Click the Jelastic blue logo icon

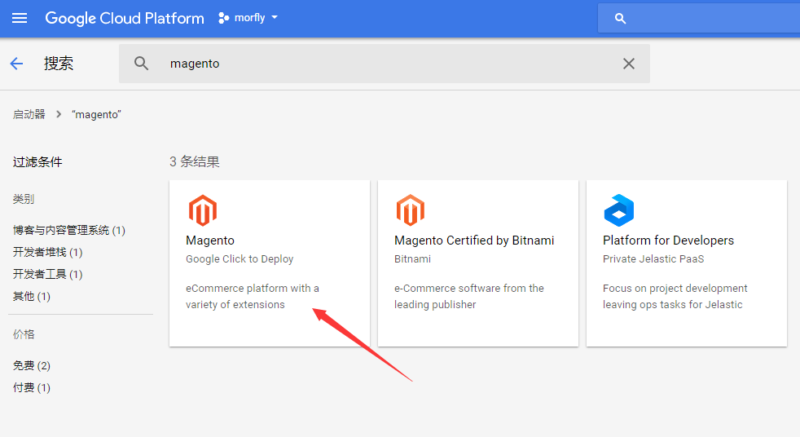click(618, 210)
